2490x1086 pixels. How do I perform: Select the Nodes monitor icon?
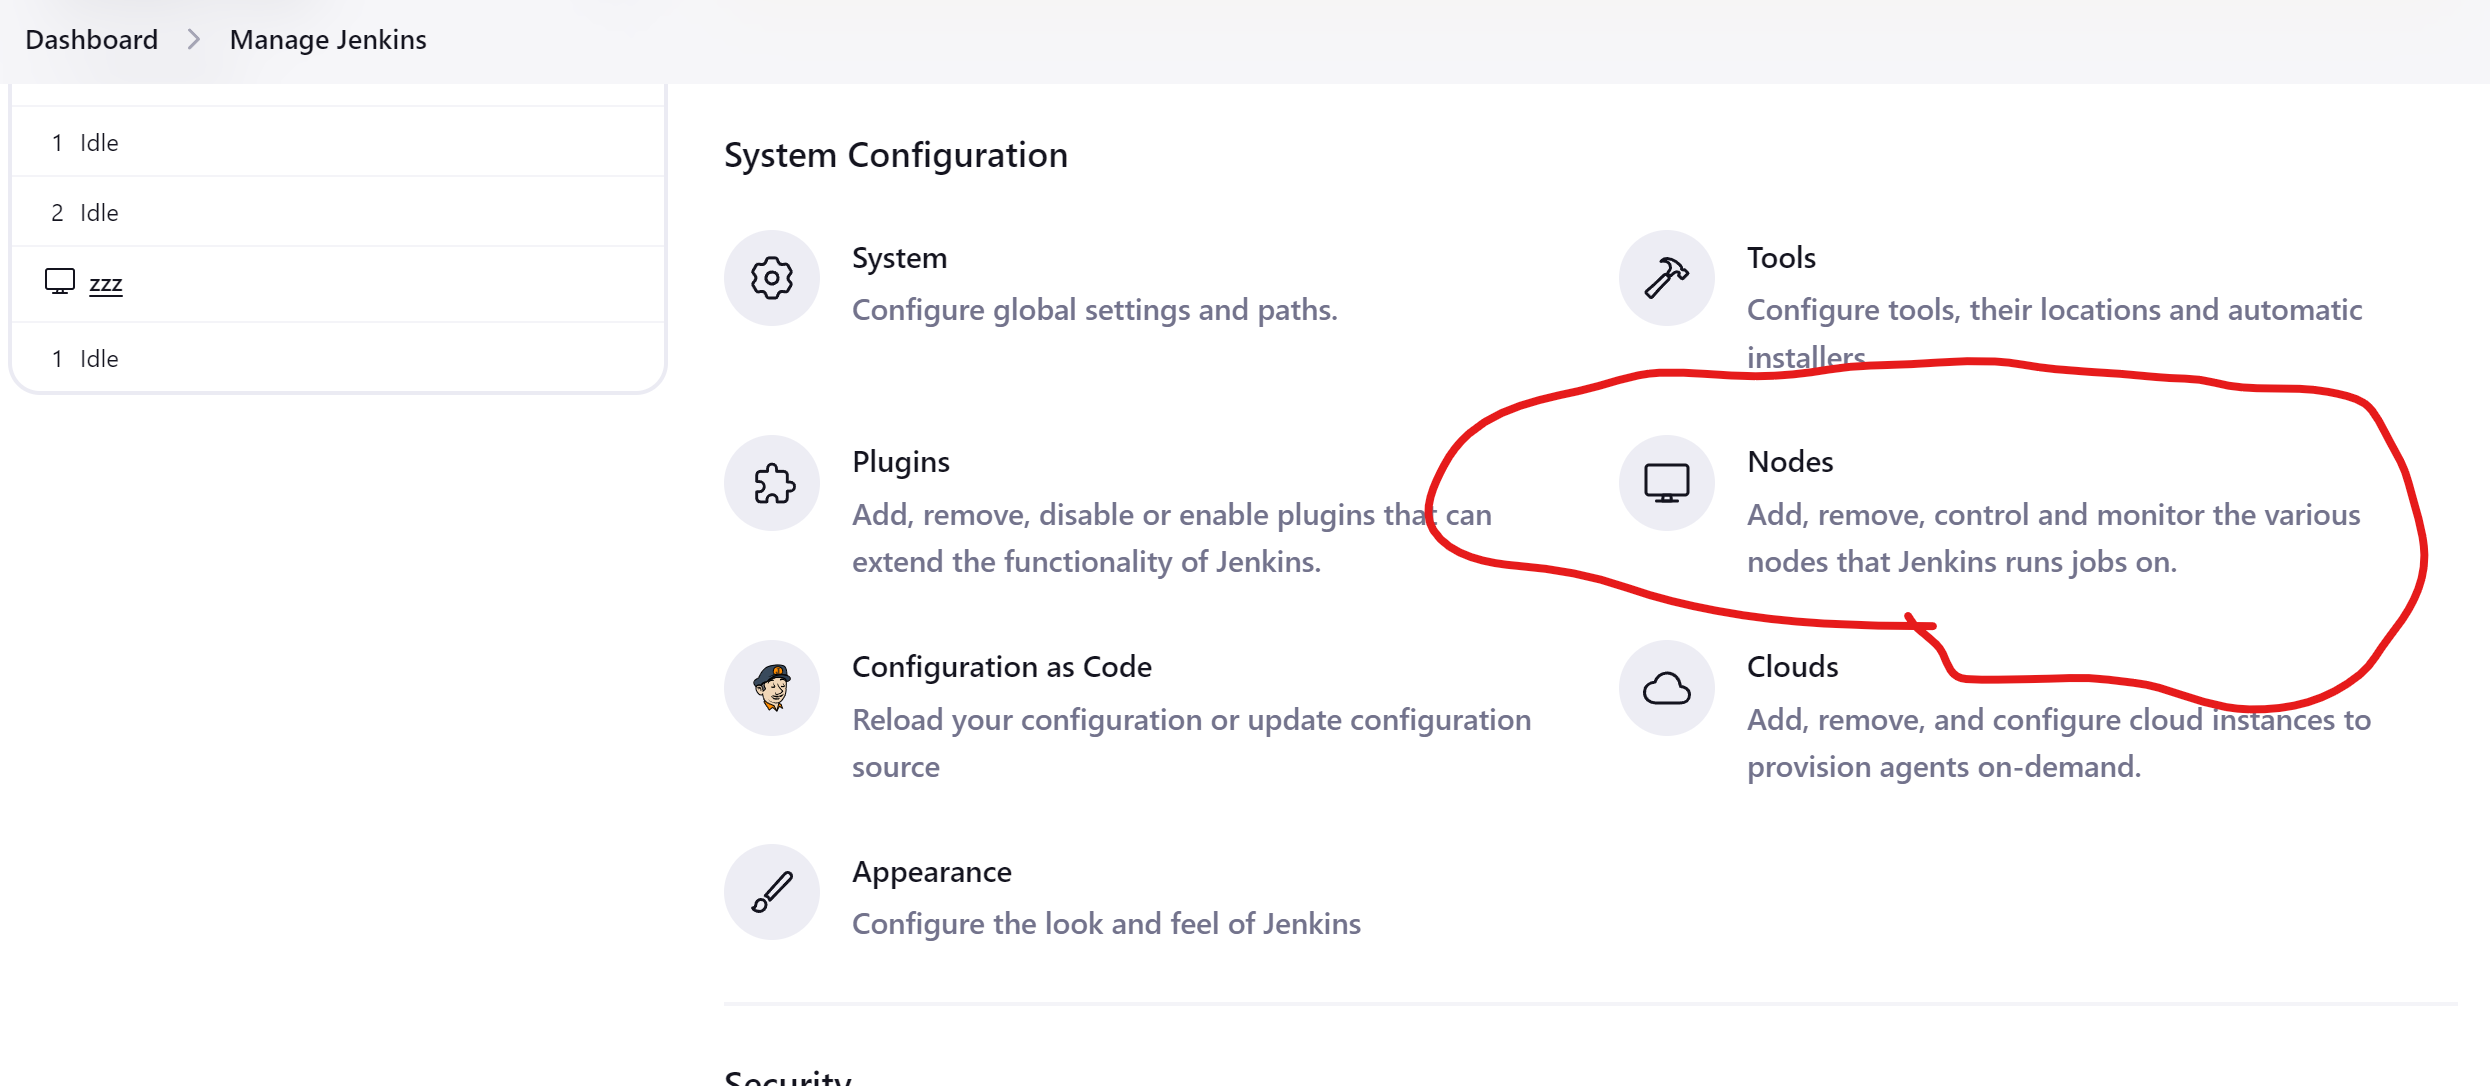click(1666, 483)
